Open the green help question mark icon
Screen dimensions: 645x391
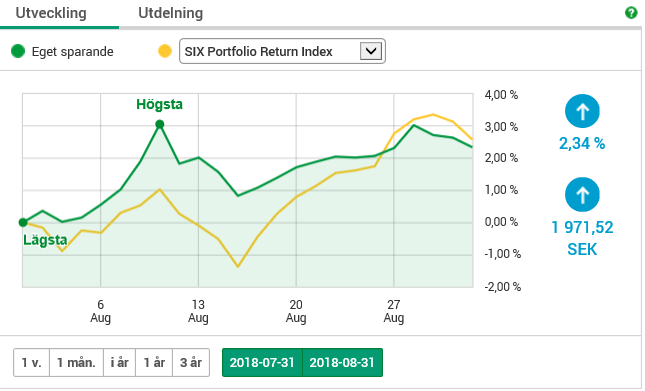click(631, 13)
